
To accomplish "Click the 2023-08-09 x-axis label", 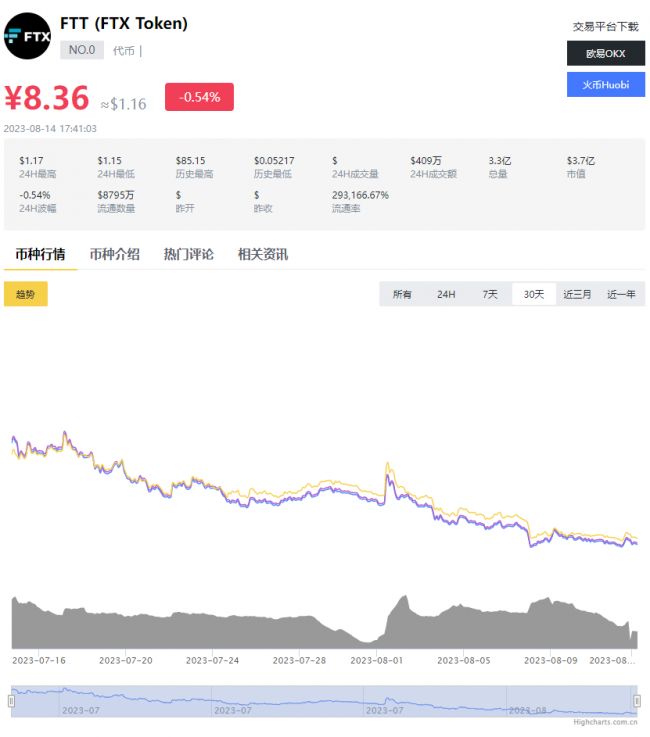I will 550,660.
